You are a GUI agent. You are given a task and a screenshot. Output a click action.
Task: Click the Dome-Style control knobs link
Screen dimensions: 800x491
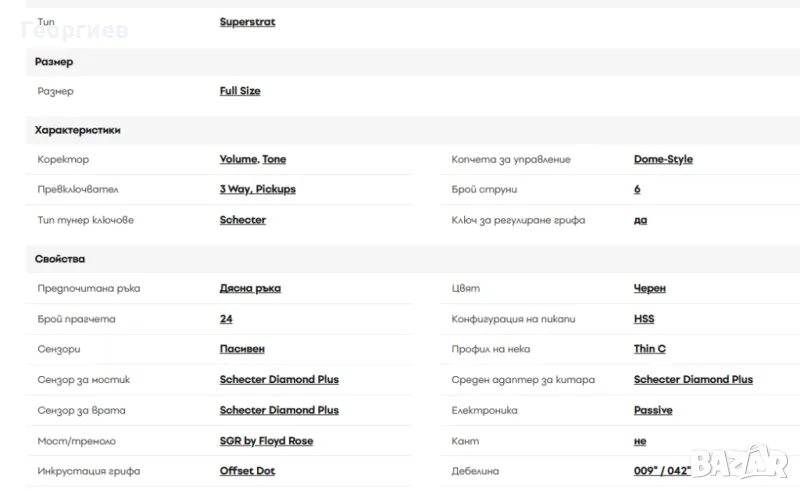tap(663, 159)
